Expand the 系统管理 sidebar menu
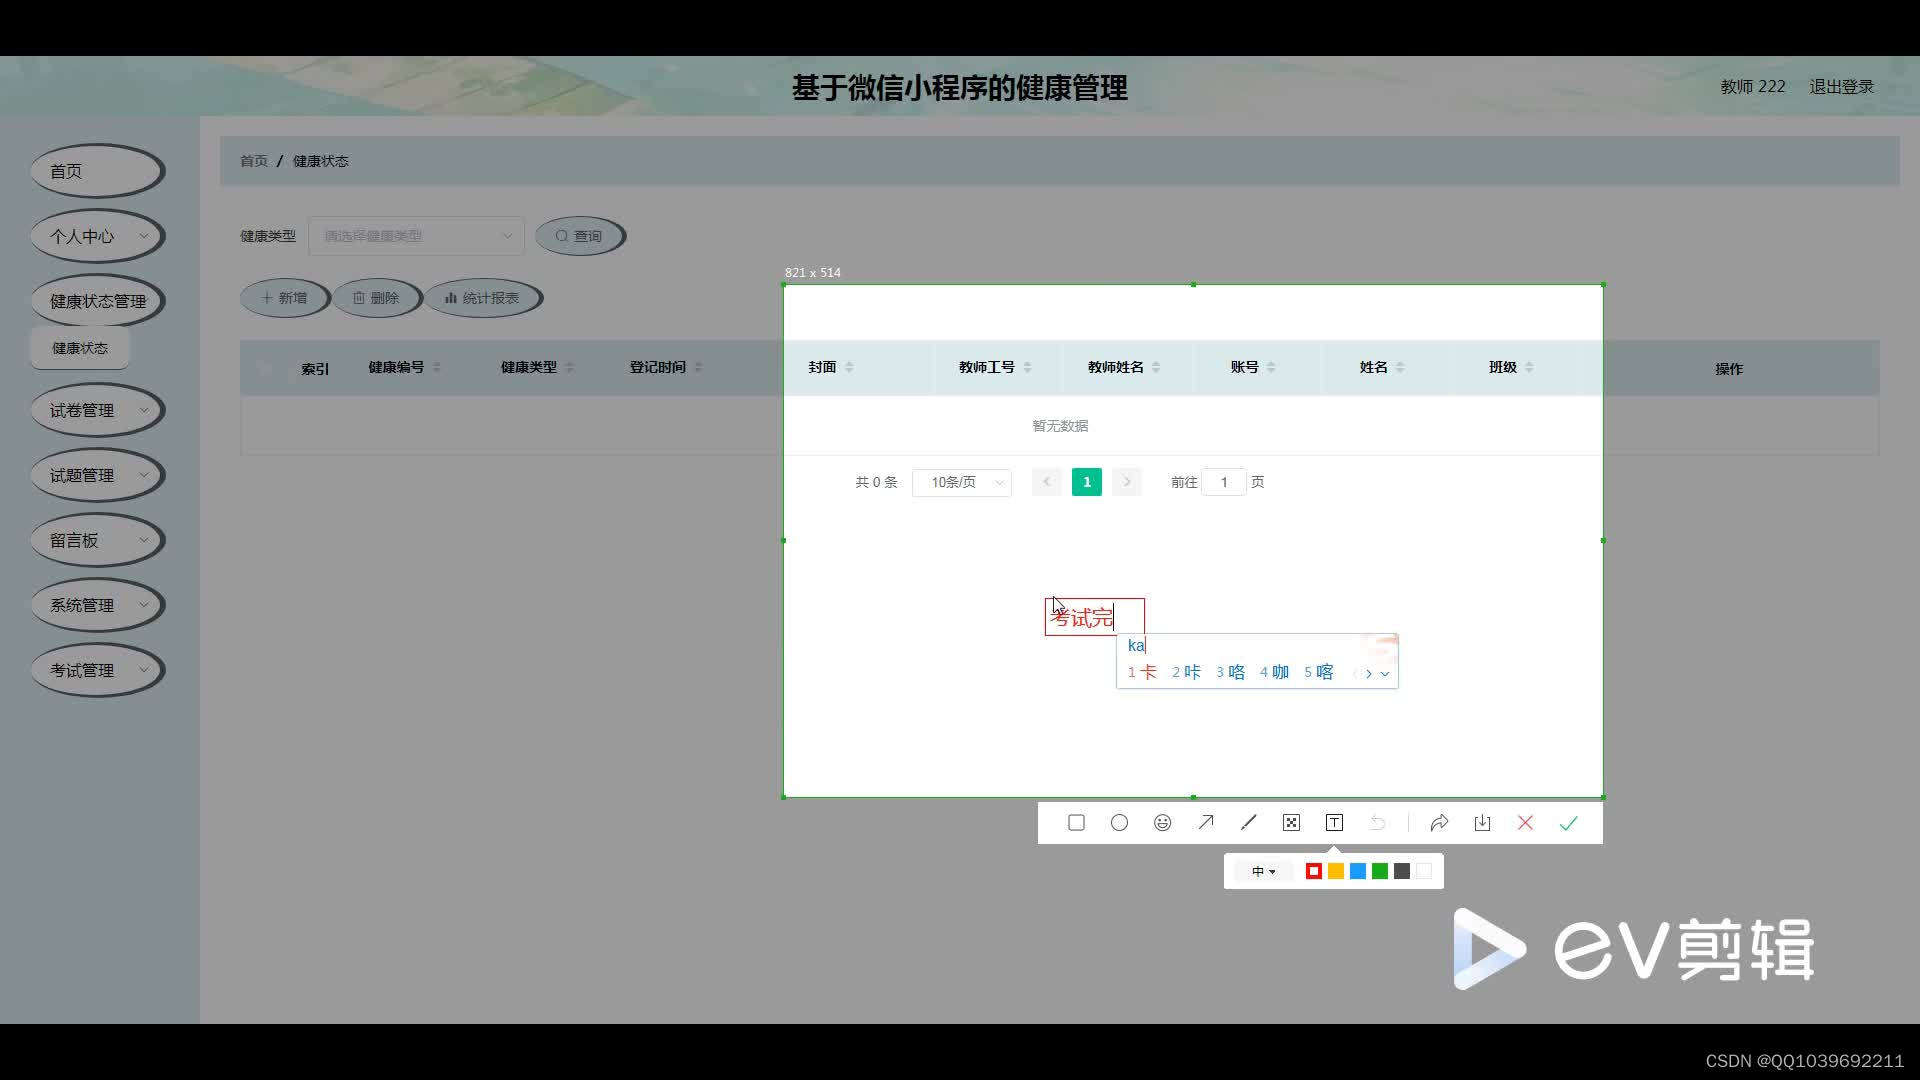The image size is (1920, 1080). pyautogui.click(x=97, y=606)
